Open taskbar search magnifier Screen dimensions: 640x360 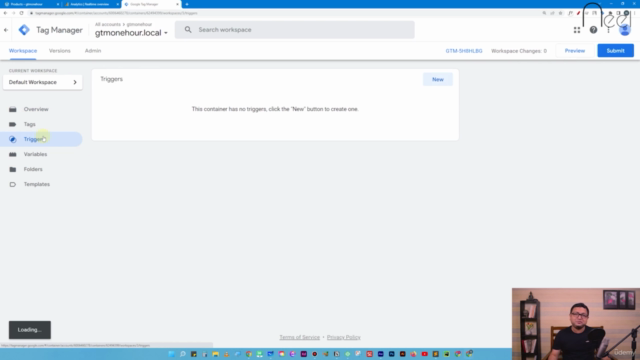click(183, 354)
